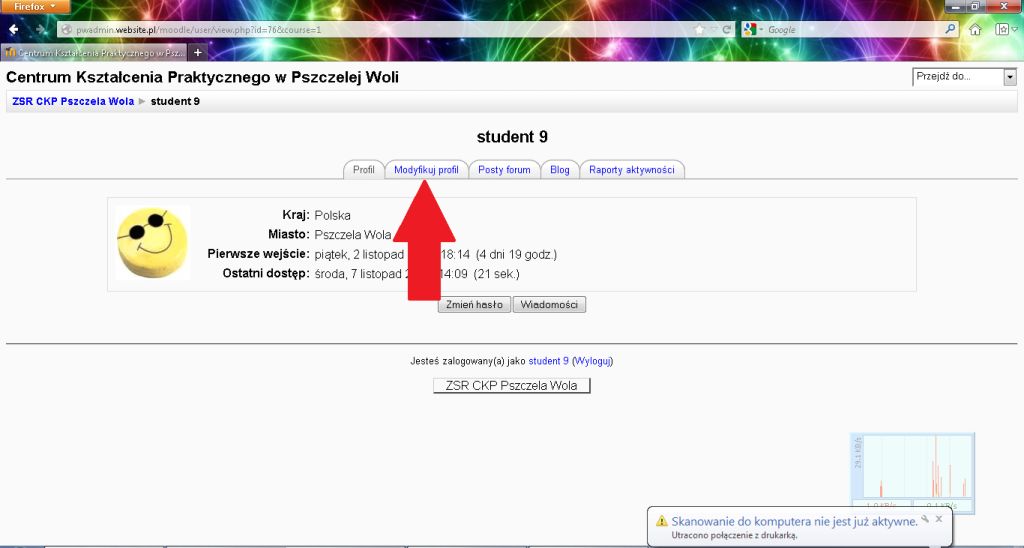Bookmark this page with the star icon
The width and height of the screenshot is (1024, 548).
pyautogui.click(x=699, y=29)
